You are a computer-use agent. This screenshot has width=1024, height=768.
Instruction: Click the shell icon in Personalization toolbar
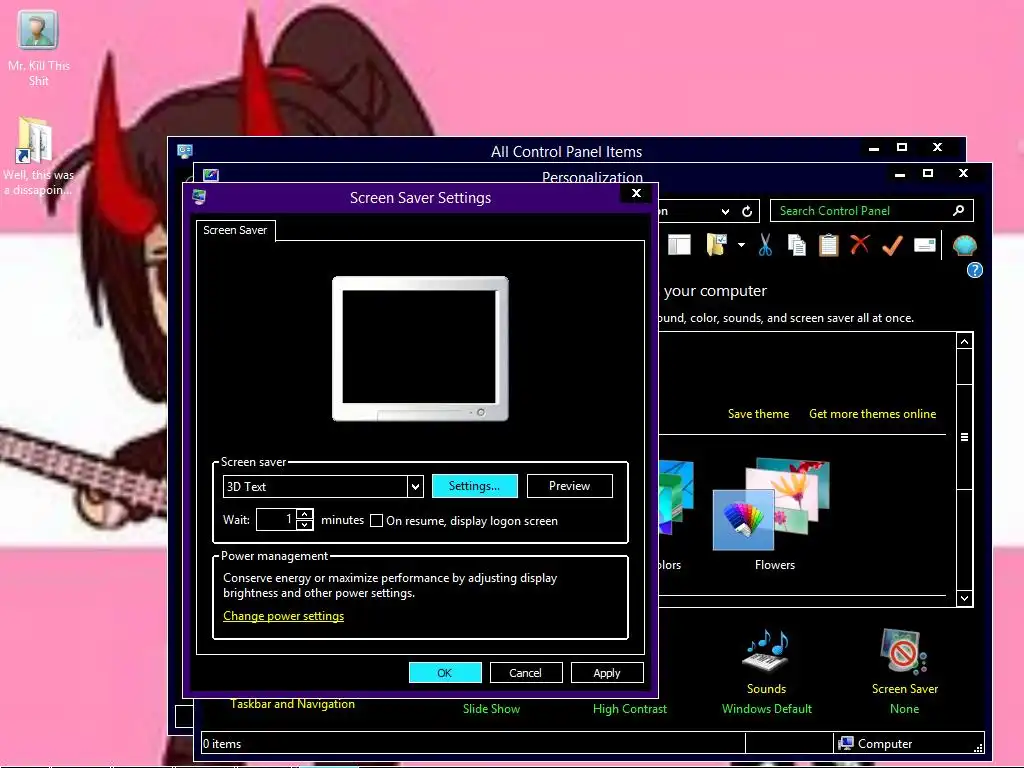[x=965, y=246]
